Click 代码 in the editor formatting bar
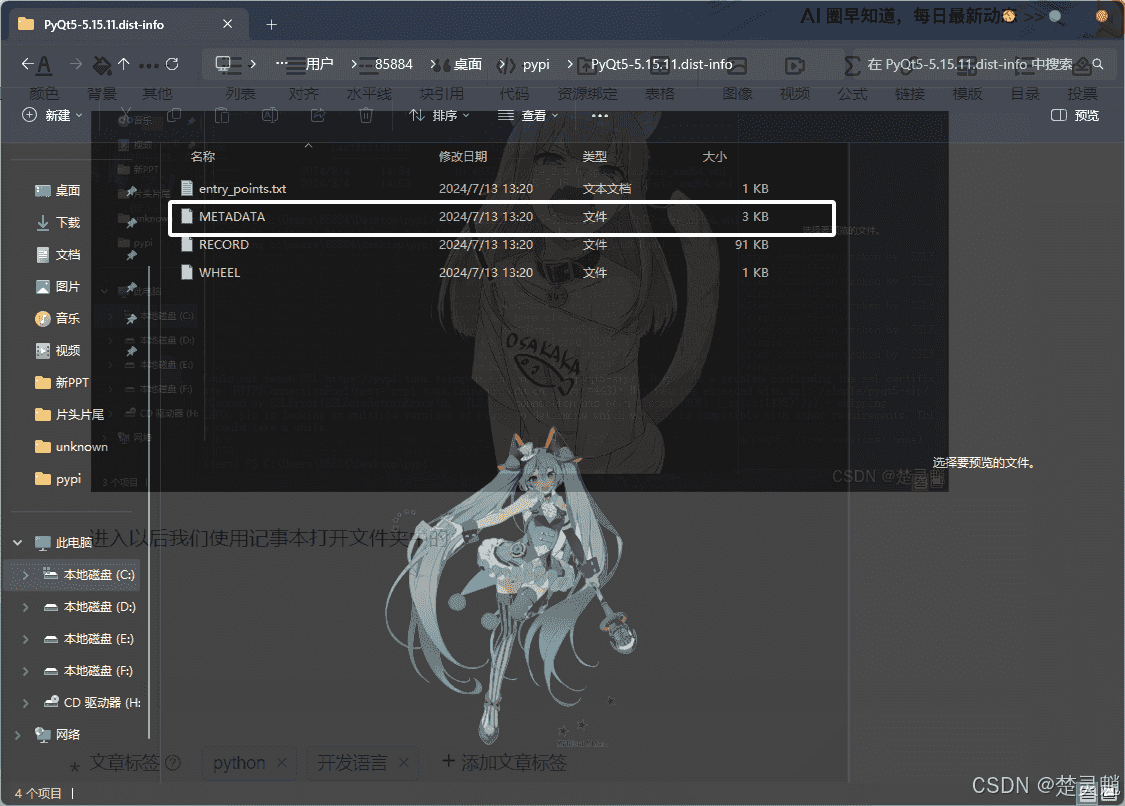1125x806 pixels. point(513,92)
